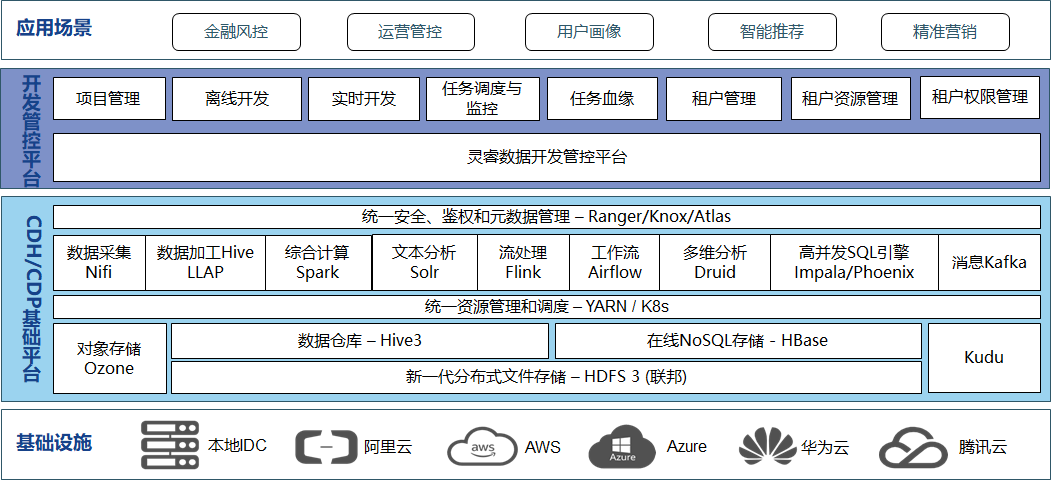This screenshot has height=480, width=1051.
Task: Select the 华为云 petal logo icon
Action: (765, 446)
